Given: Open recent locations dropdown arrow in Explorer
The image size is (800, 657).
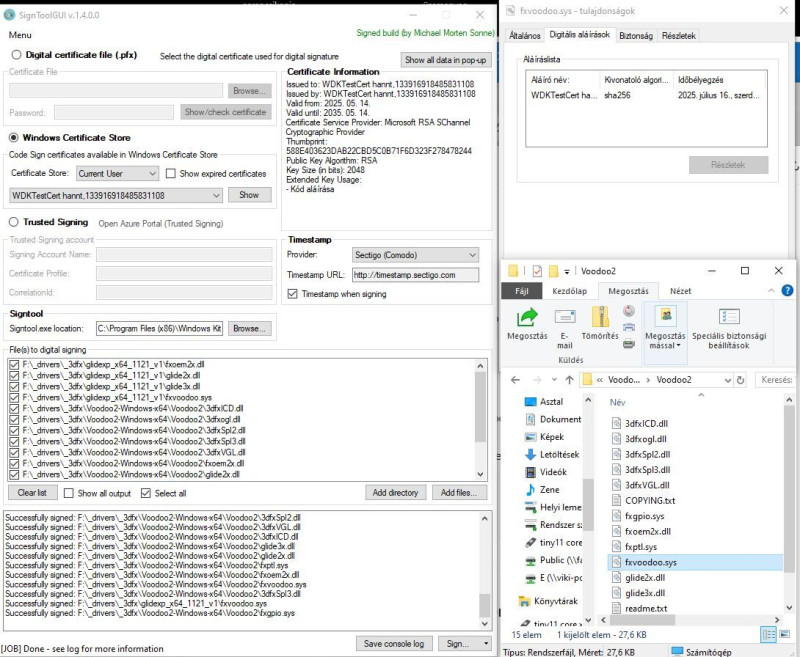Looking at the screenshot, I should click(x=554, y=380).
